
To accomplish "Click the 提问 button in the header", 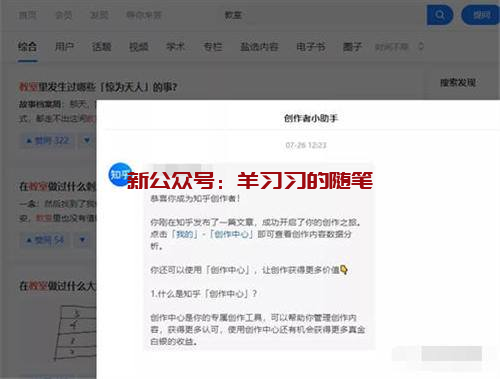I will click(481, 15).
